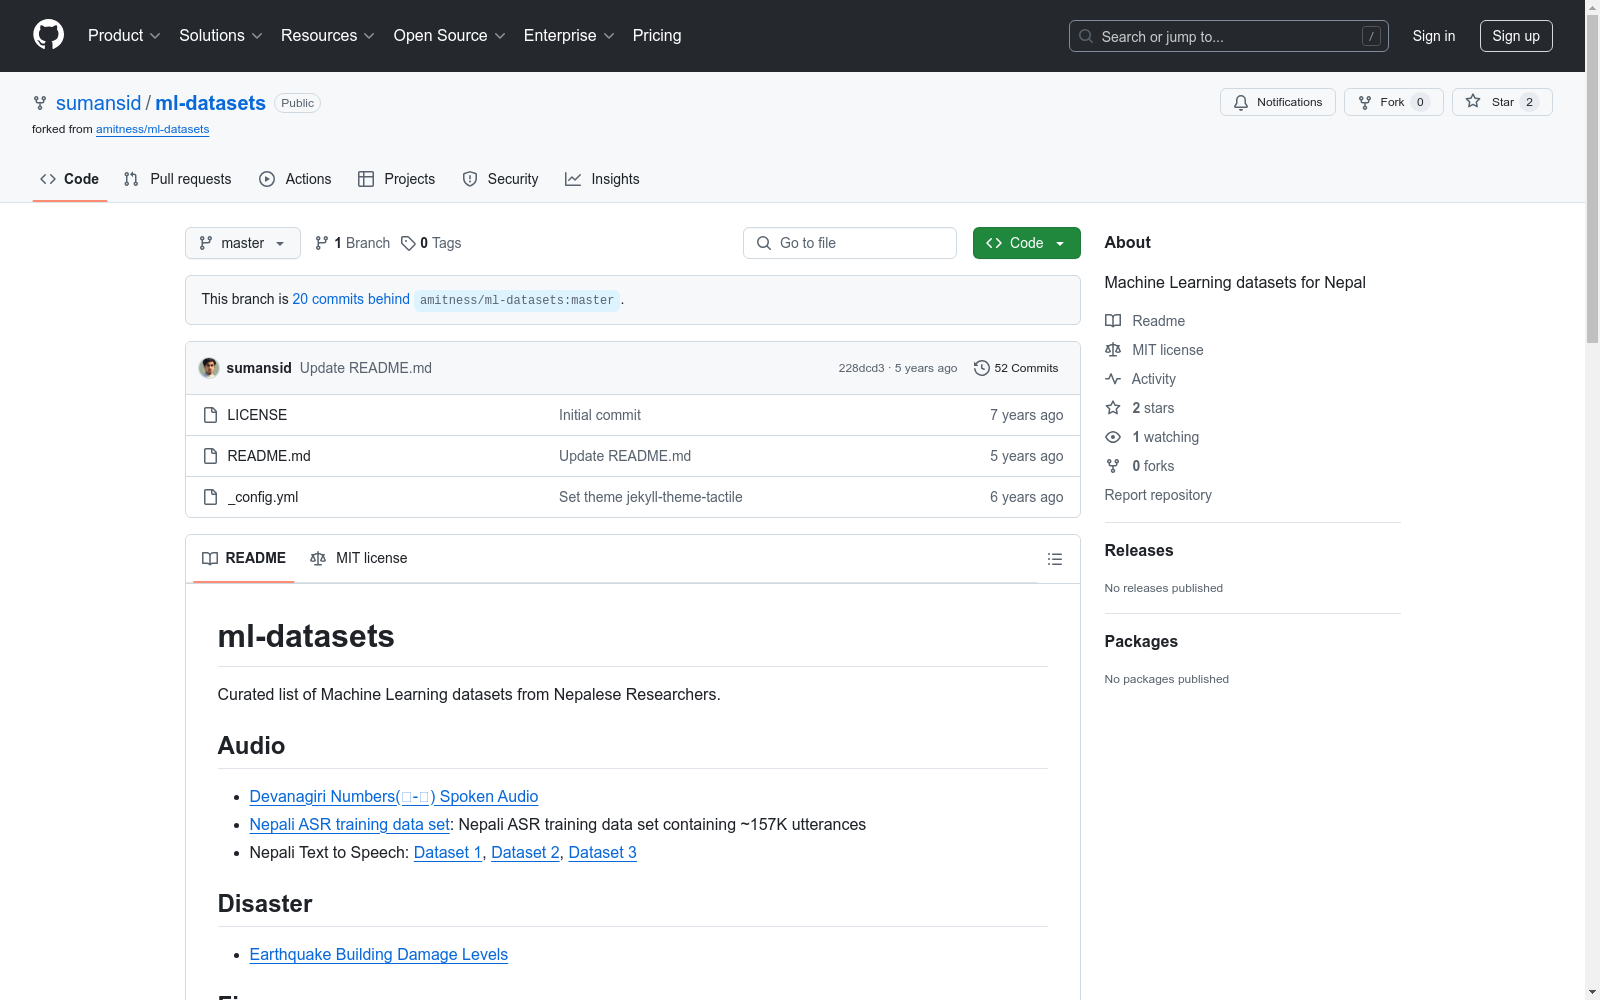Select the README tab in file viewer
This screenshot has height=1000, width=1600.
(244, 558)
